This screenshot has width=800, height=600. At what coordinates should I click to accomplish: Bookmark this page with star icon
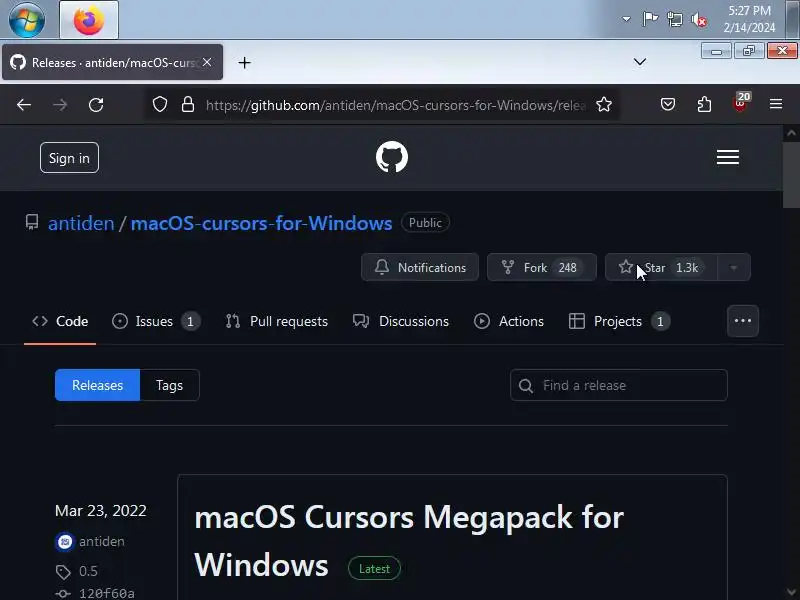tap(604, 105)
